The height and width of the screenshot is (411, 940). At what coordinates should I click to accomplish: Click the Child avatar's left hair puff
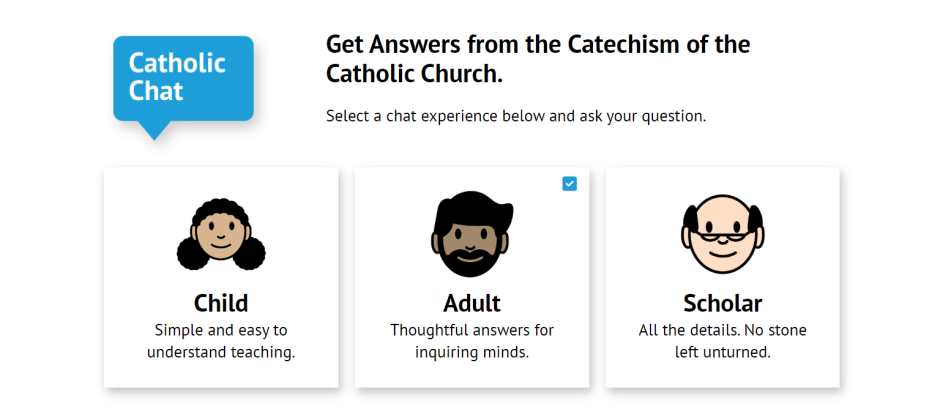pos(193,253)
